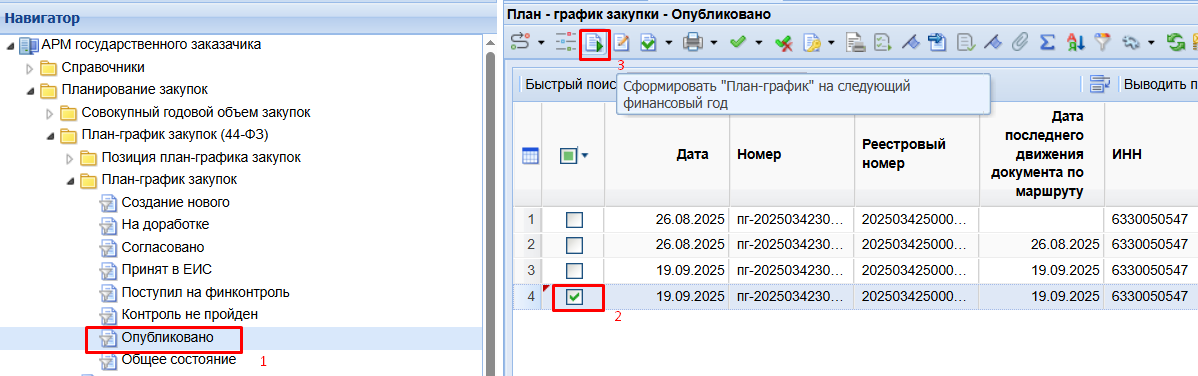The image size is (1198, 376).
Task: Select row number 4 cell
Action: 528,297
